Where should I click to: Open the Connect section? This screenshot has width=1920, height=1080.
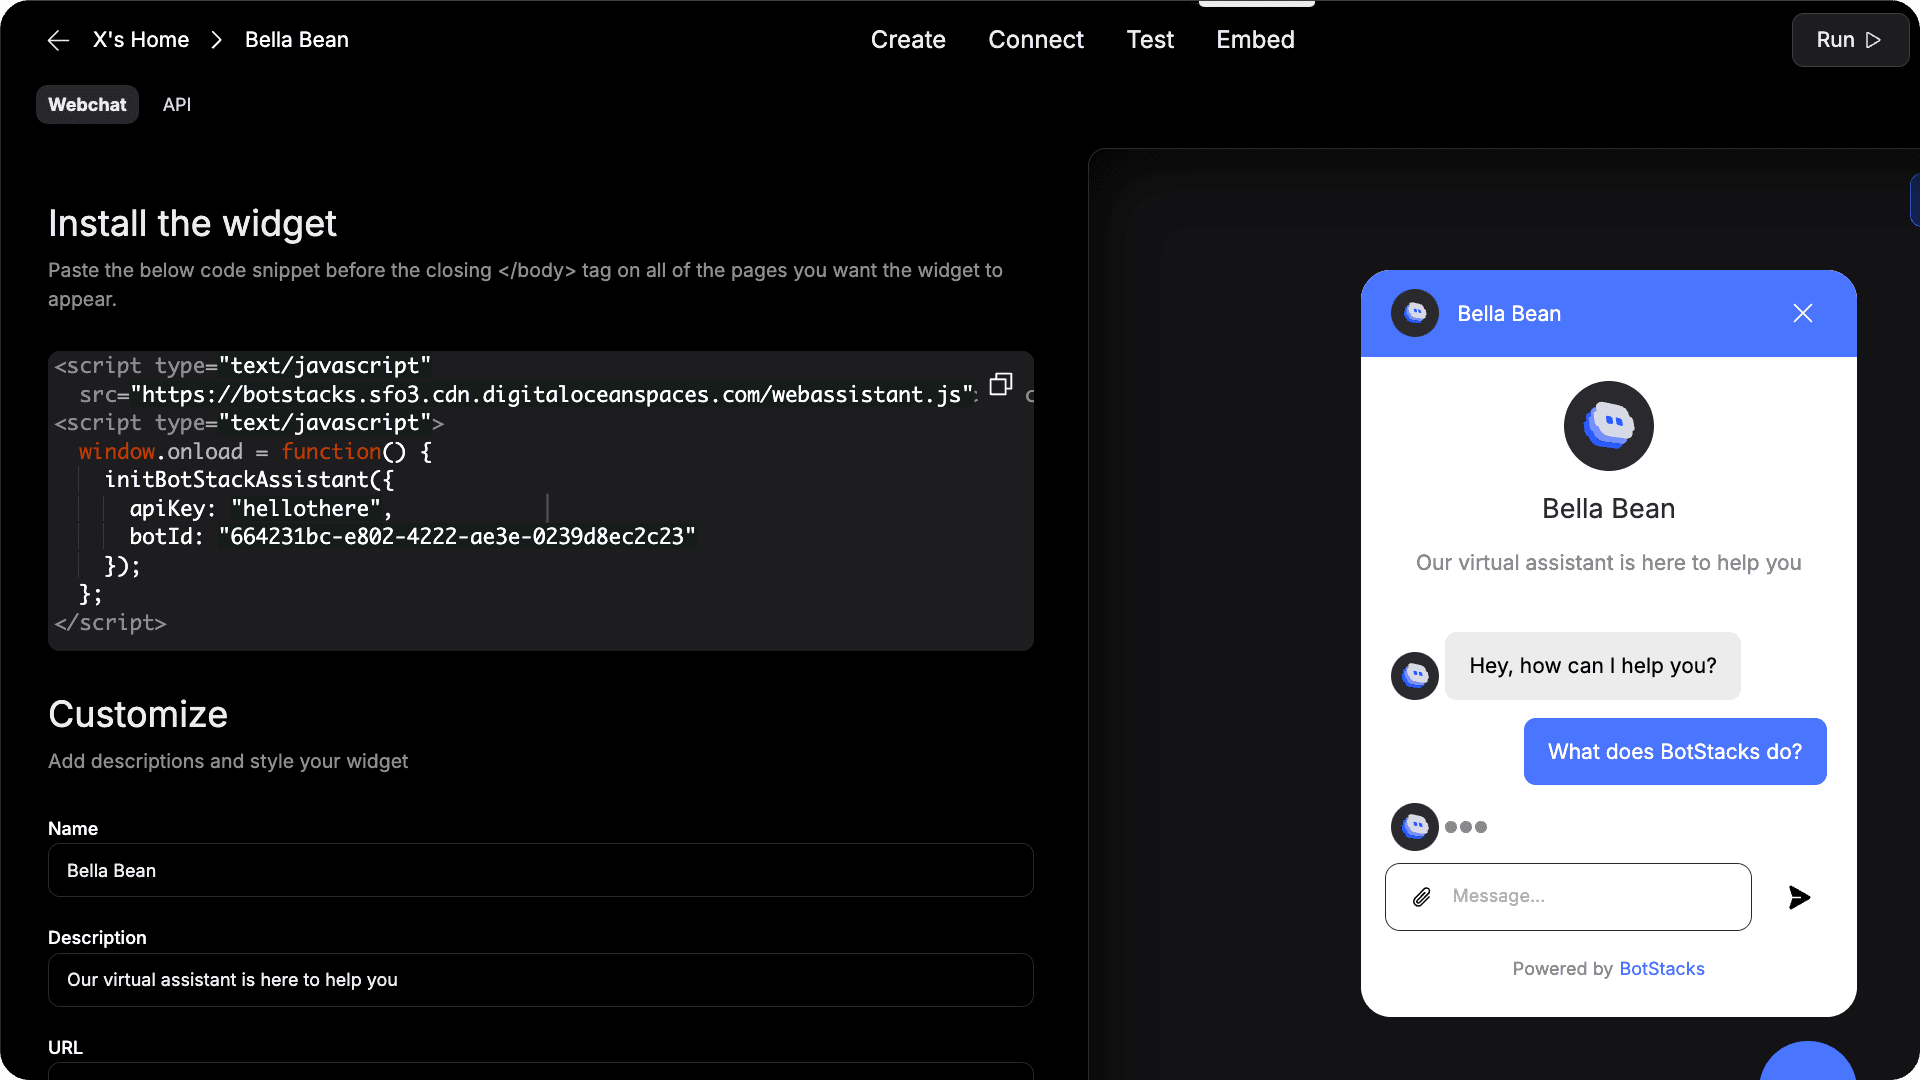pos(1036,40)
